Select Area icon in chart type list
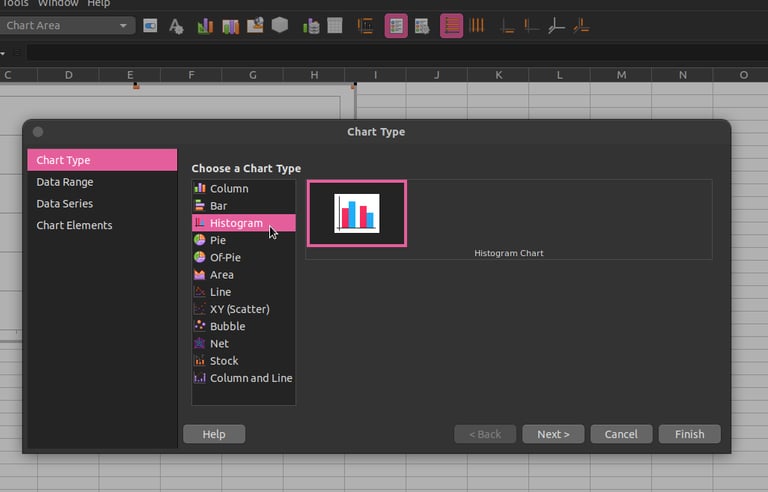Image resolution: width=768 pixels, height=492 pixels. (199, 274)
